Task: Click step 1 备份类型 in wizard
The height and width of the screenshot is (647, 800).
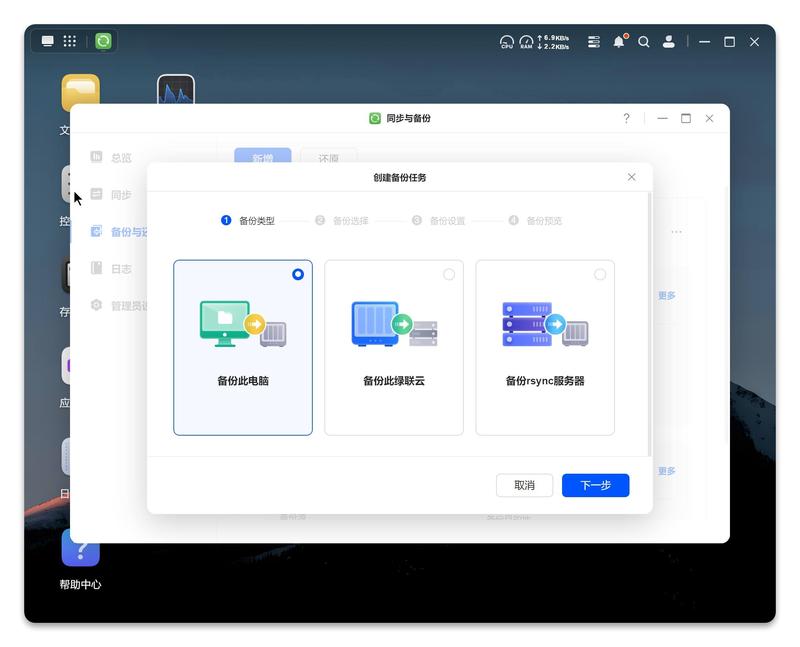Action: [x=248, y=220]
